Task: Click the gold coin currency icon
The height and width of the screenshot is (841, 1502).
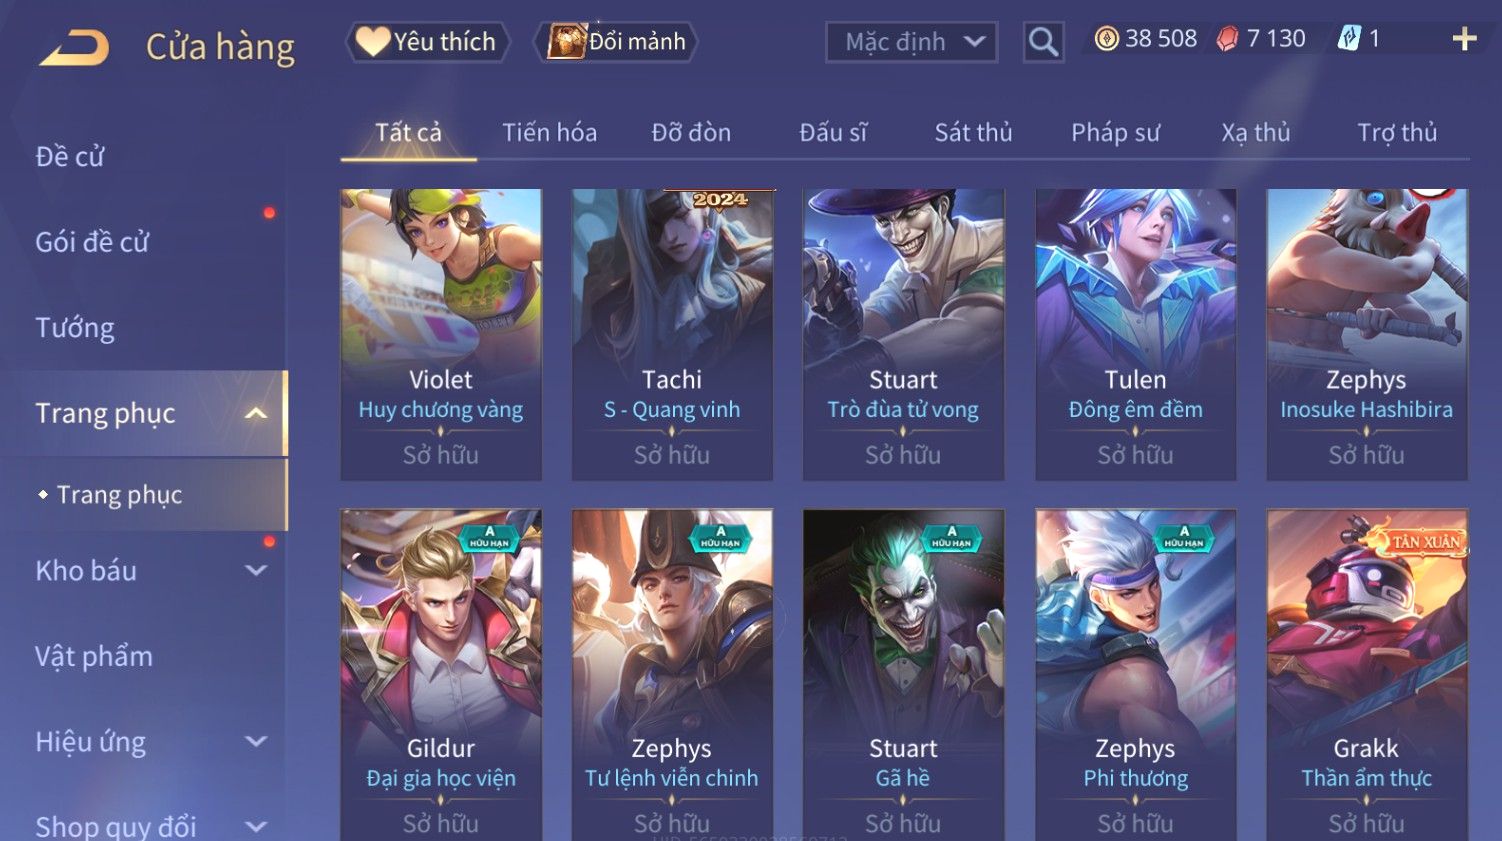Action: click(x=1106, y=39)
